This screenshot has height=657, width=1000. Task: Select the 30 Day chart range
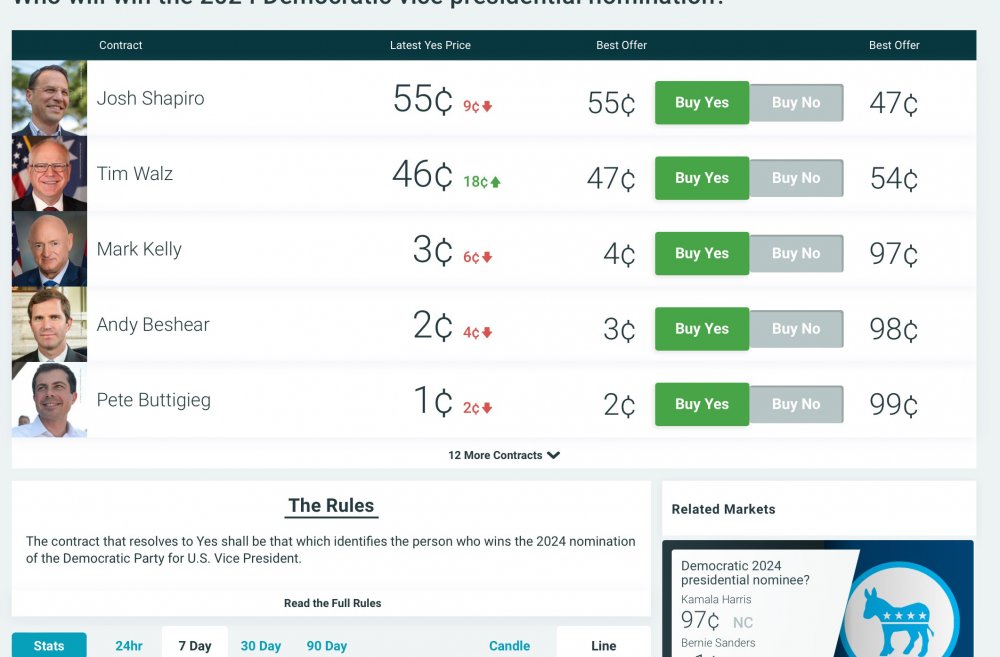261,646
